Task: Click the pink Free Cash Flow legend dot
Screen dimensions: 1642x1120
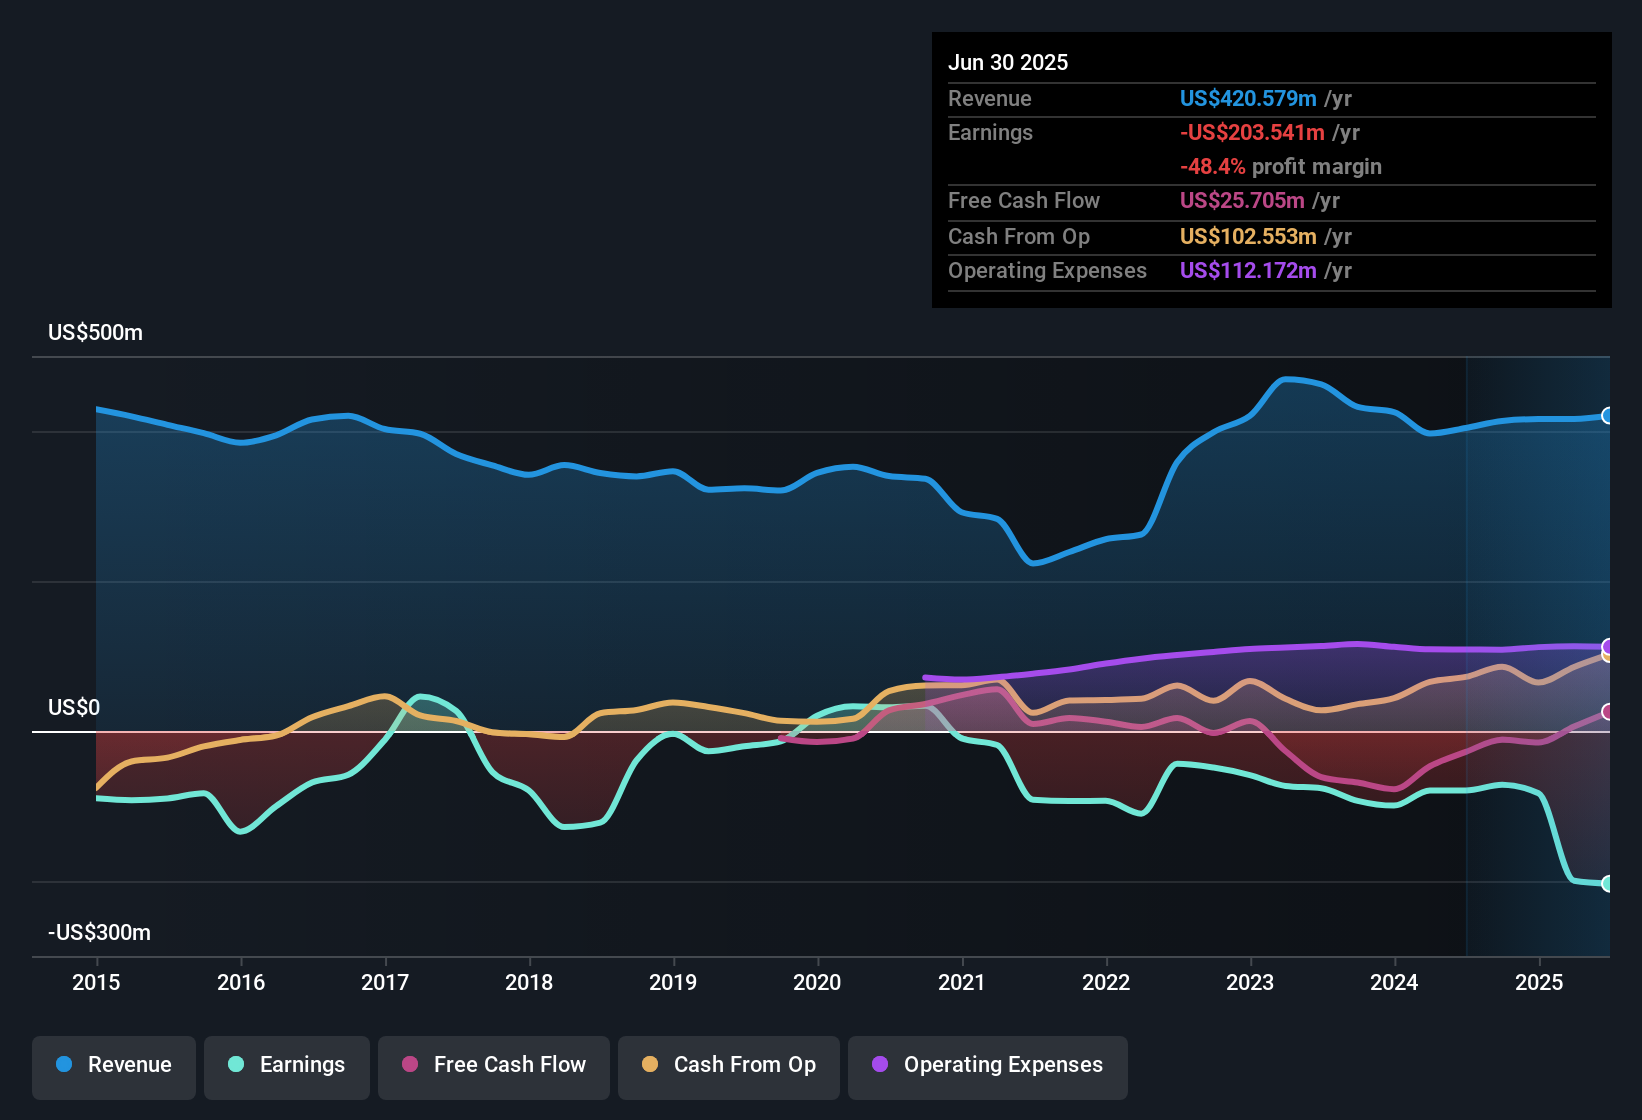Action: [x=408, y=1065]
